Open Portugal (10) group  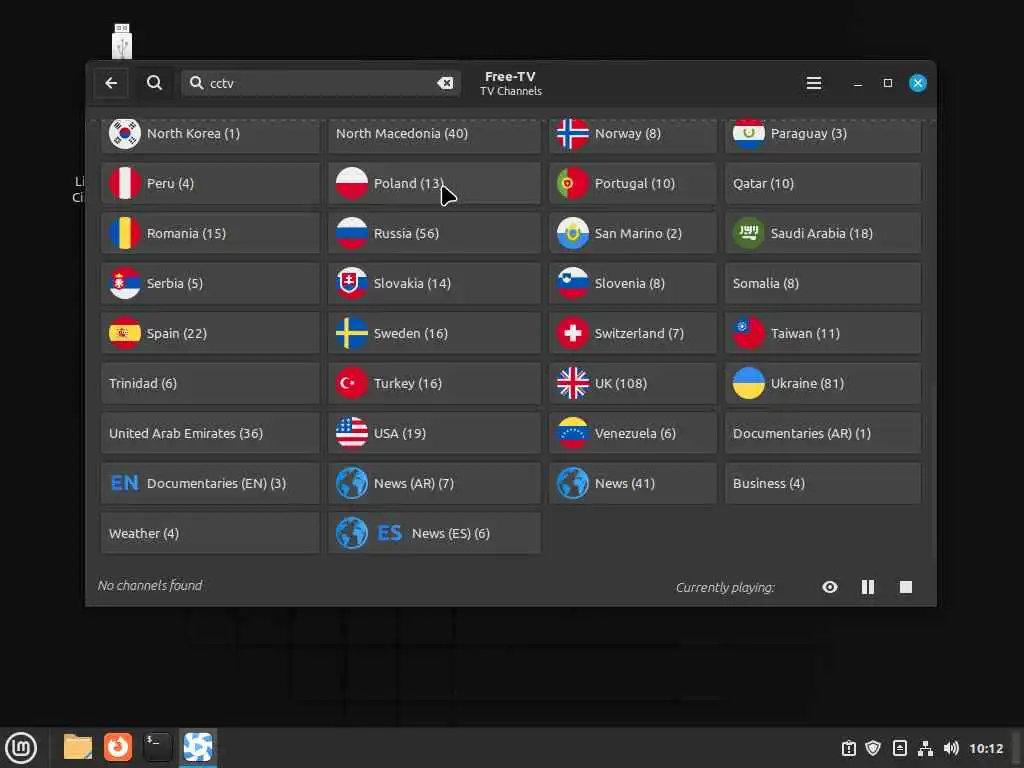(x=632, y=184)
